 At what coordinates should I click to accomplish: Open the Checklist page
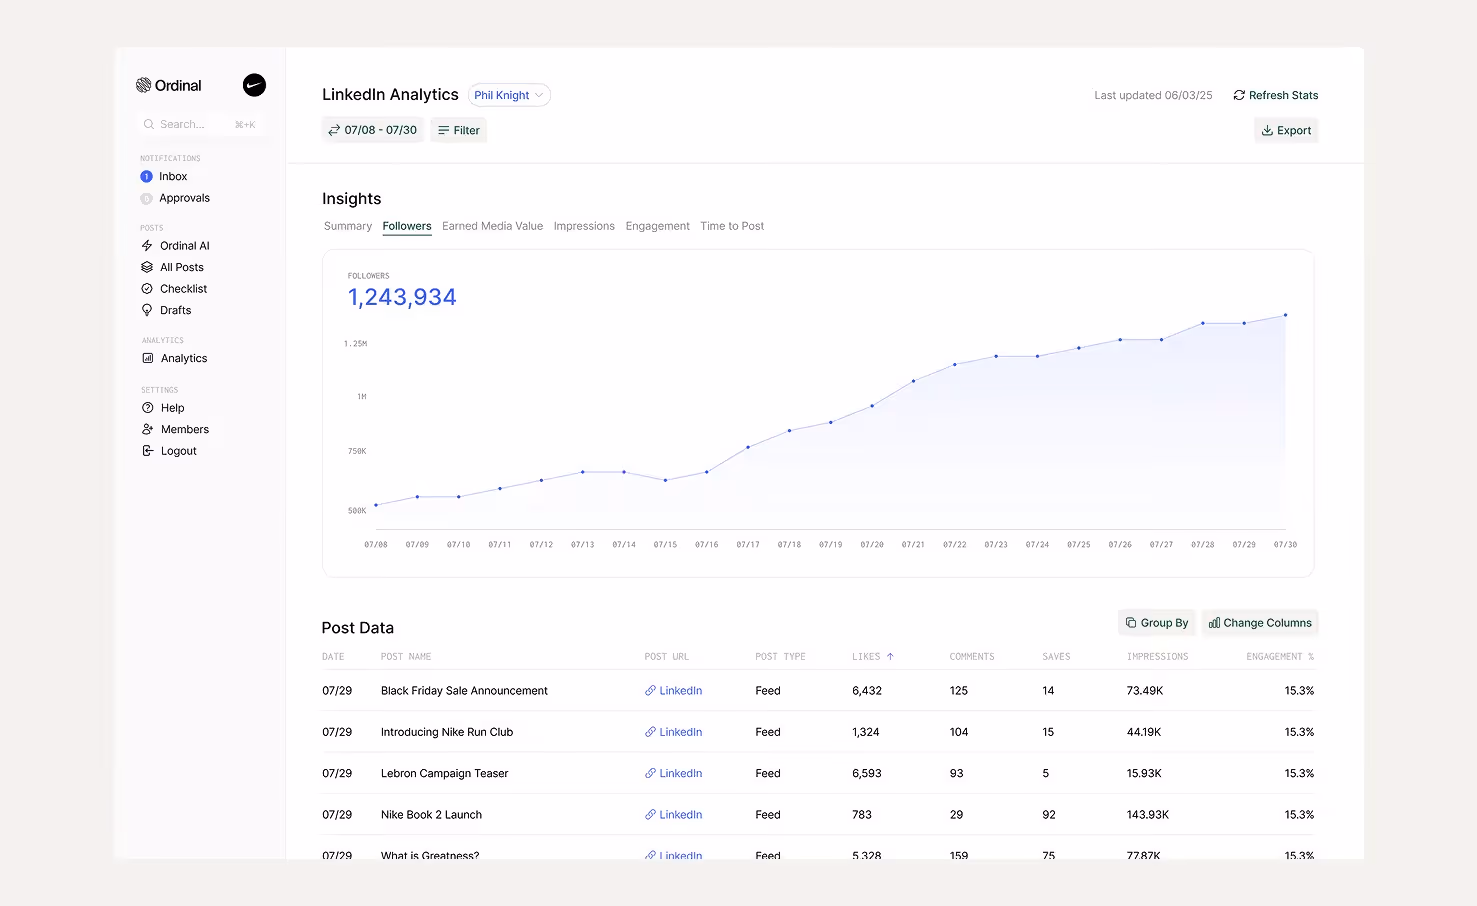(x=184, y=288)
